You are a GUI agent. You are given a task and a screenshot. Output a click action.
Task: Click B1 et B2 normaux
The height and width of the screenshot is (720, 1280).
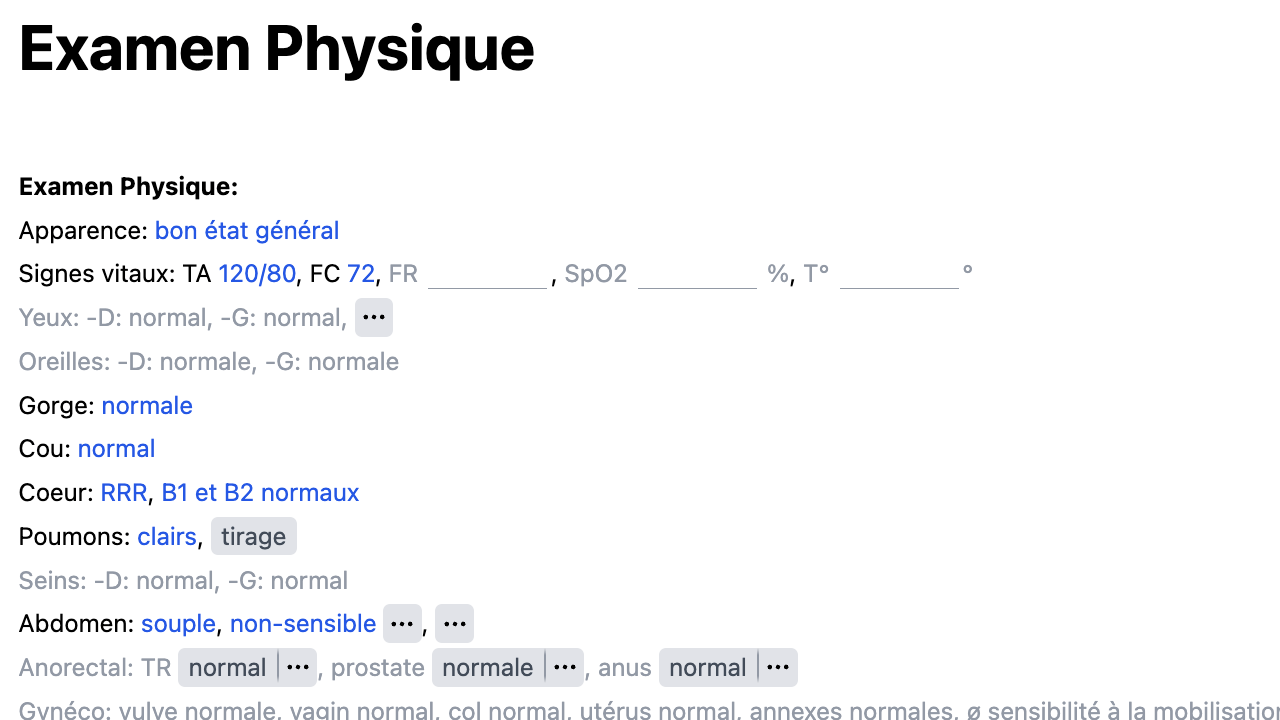point(260,492)
